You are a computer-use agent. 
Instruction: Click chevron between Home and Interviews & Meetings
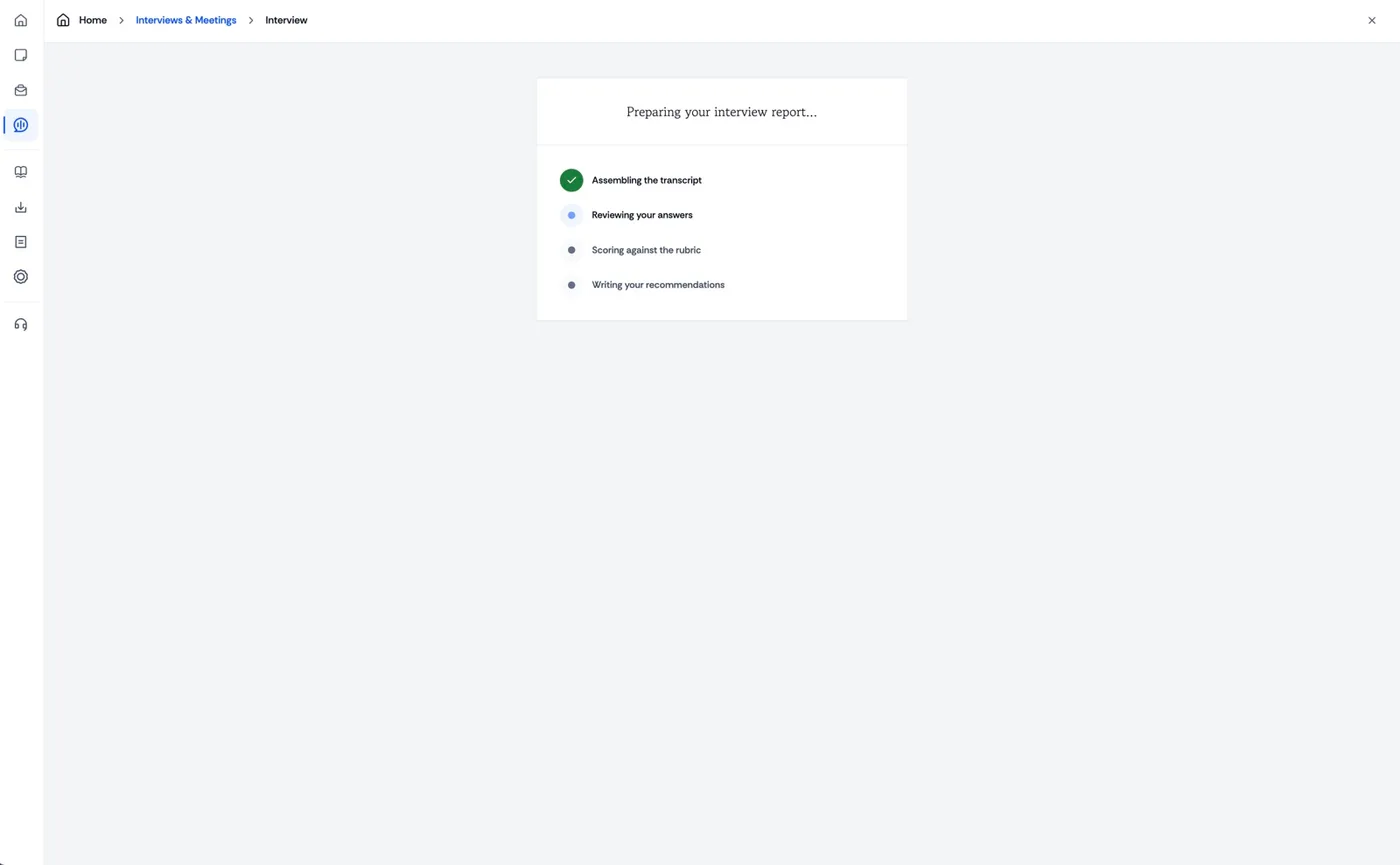point(121,20)
